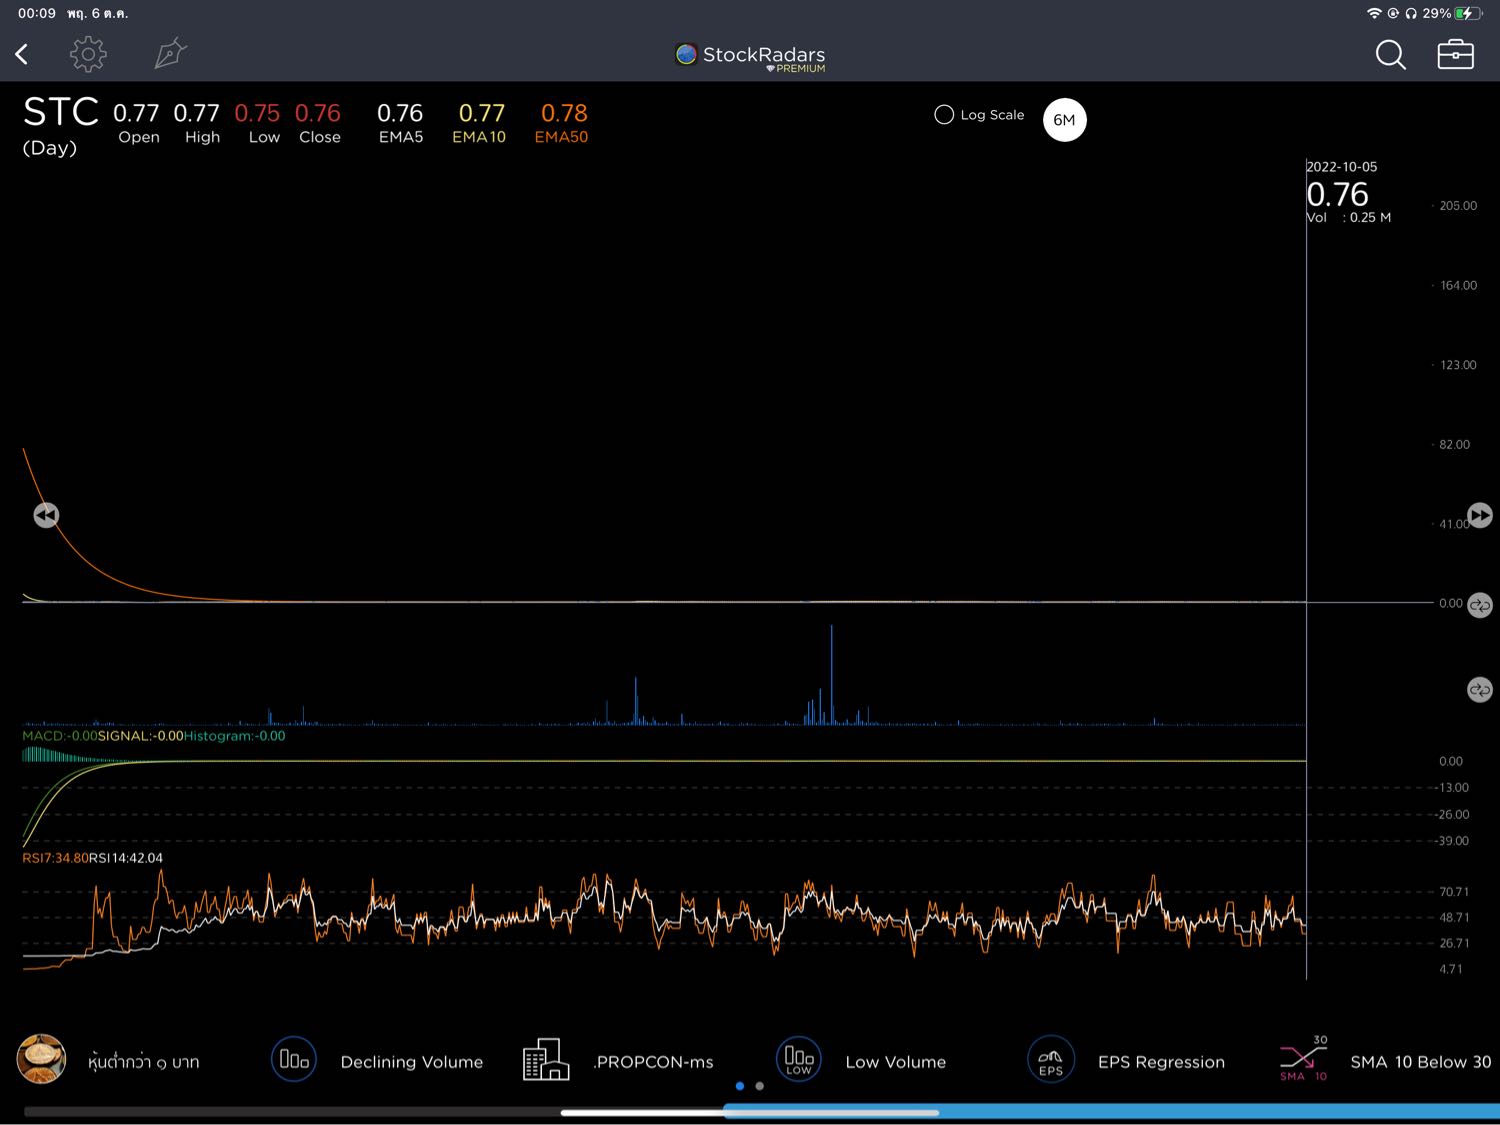The image size is (1500, 1125).
Task: Toggle the link icon beside the volume chart
Action: 1480,690
